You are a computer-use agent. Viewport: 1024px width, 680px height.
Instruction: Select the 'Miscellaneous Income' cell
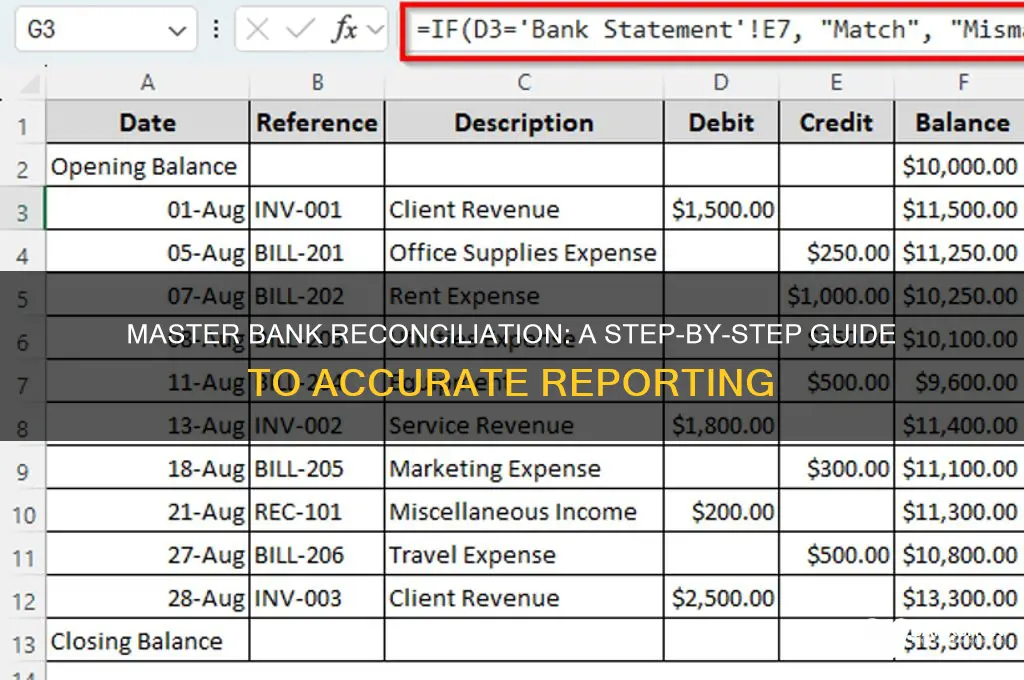(524, 511)
